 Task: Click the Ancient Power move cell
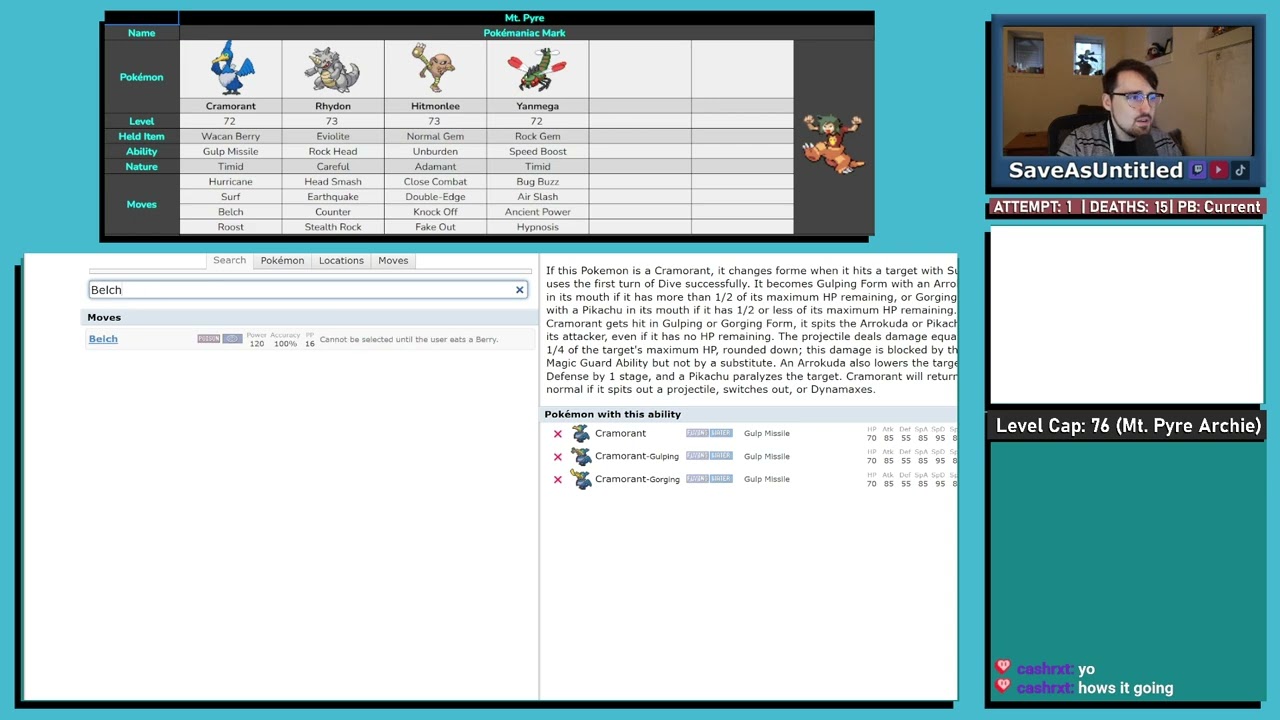(537, 212)
